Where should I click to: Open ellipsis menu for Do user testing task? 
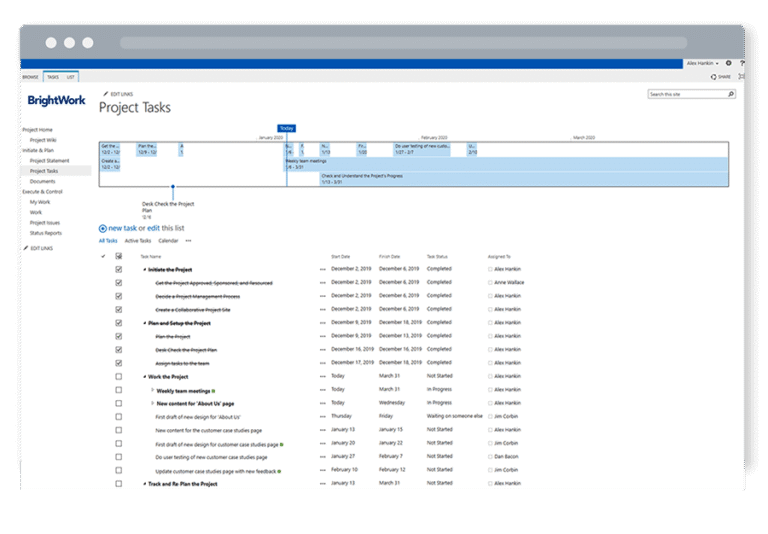(x=322, y=457)
